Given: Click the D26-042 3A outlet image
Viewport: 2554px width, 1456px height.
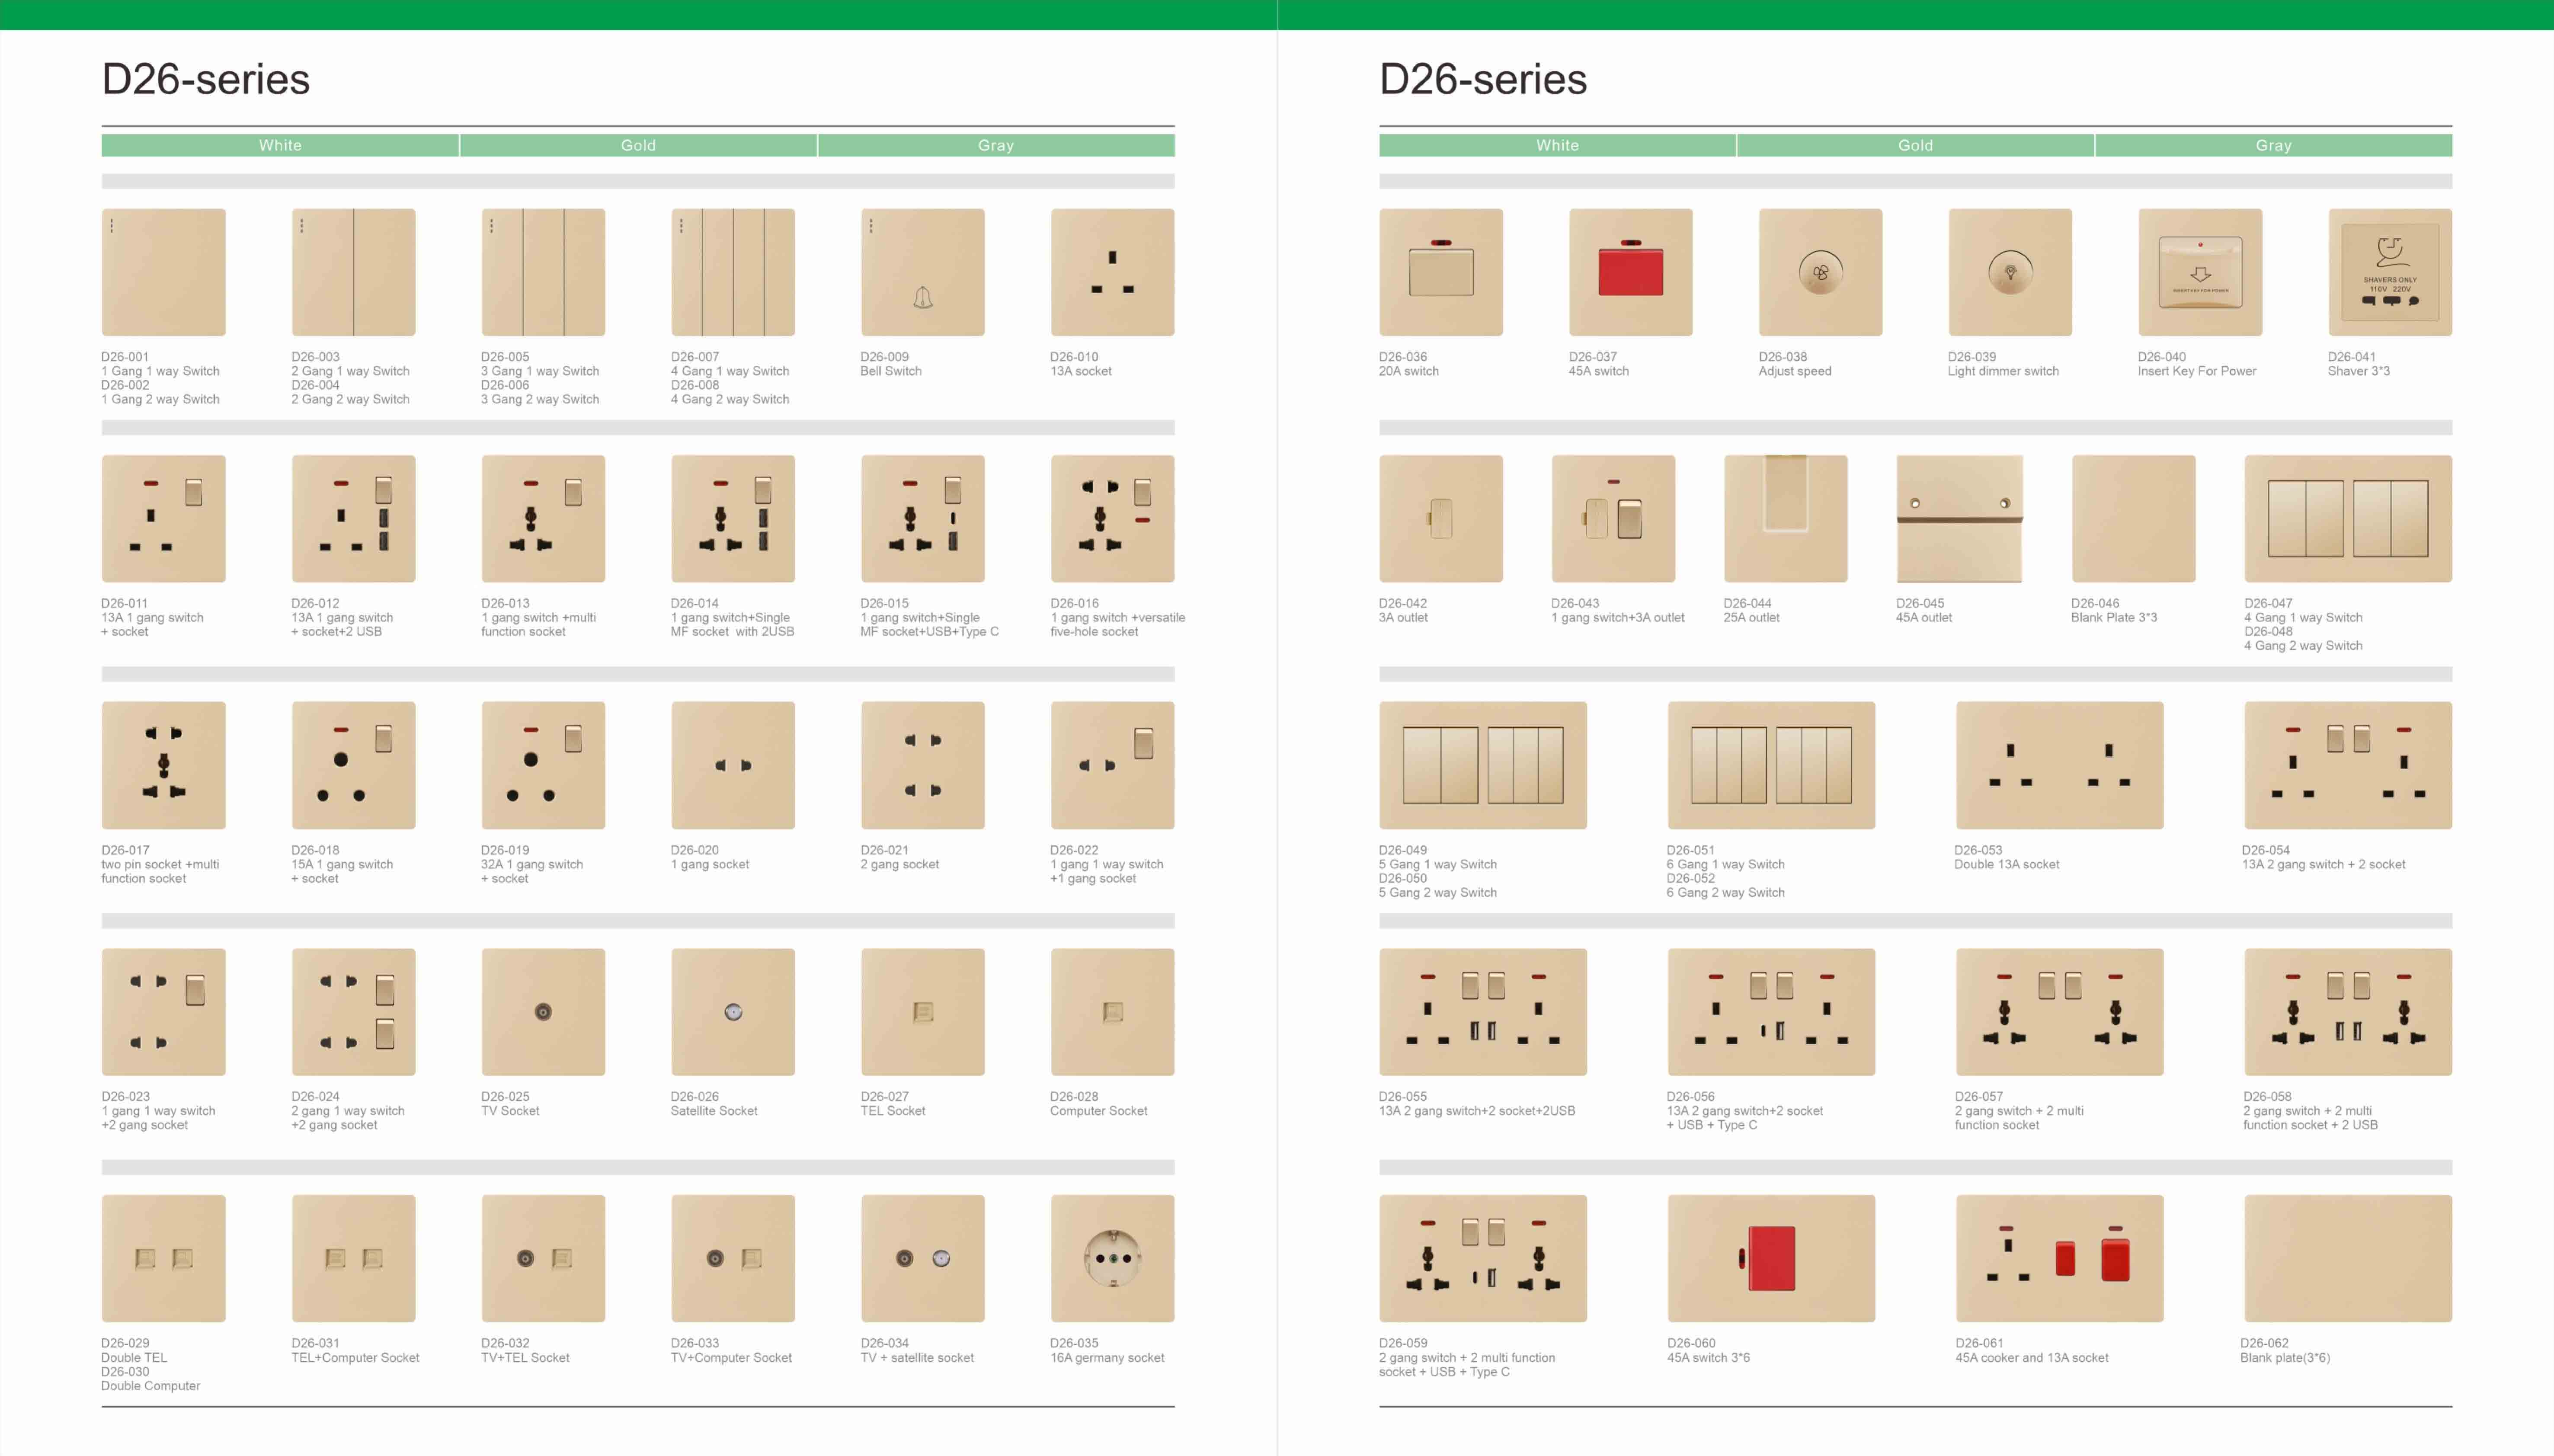Looking at the screenshot, I should (1441, 519).
